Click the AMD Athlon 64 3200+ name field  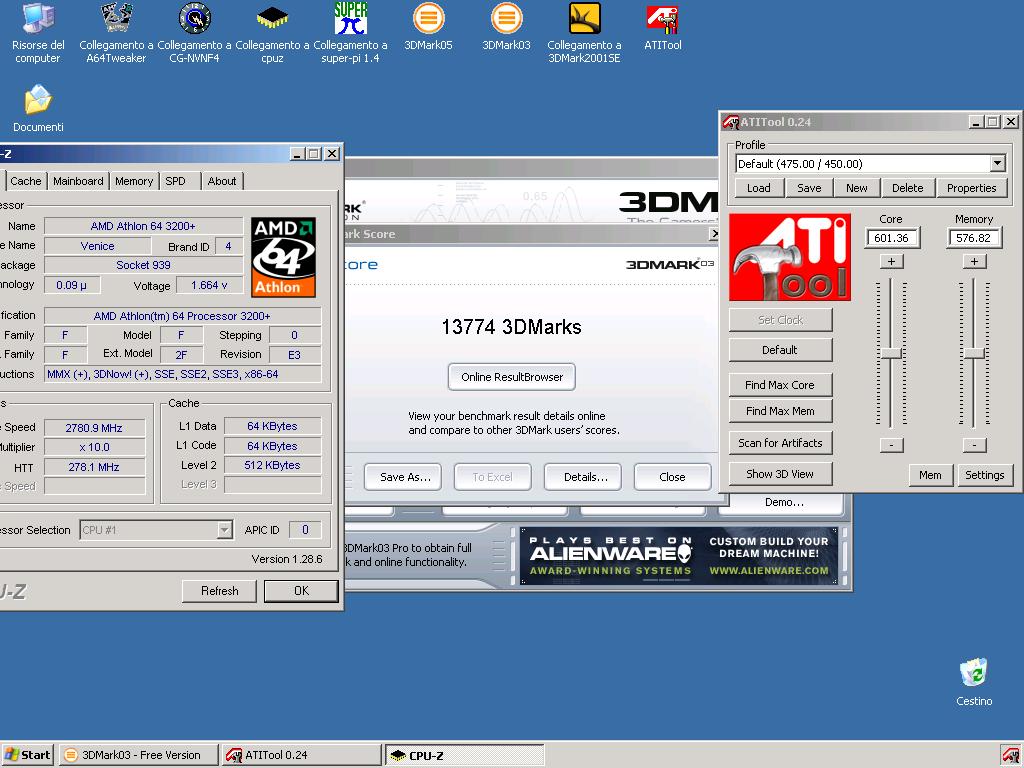point(143,226)
